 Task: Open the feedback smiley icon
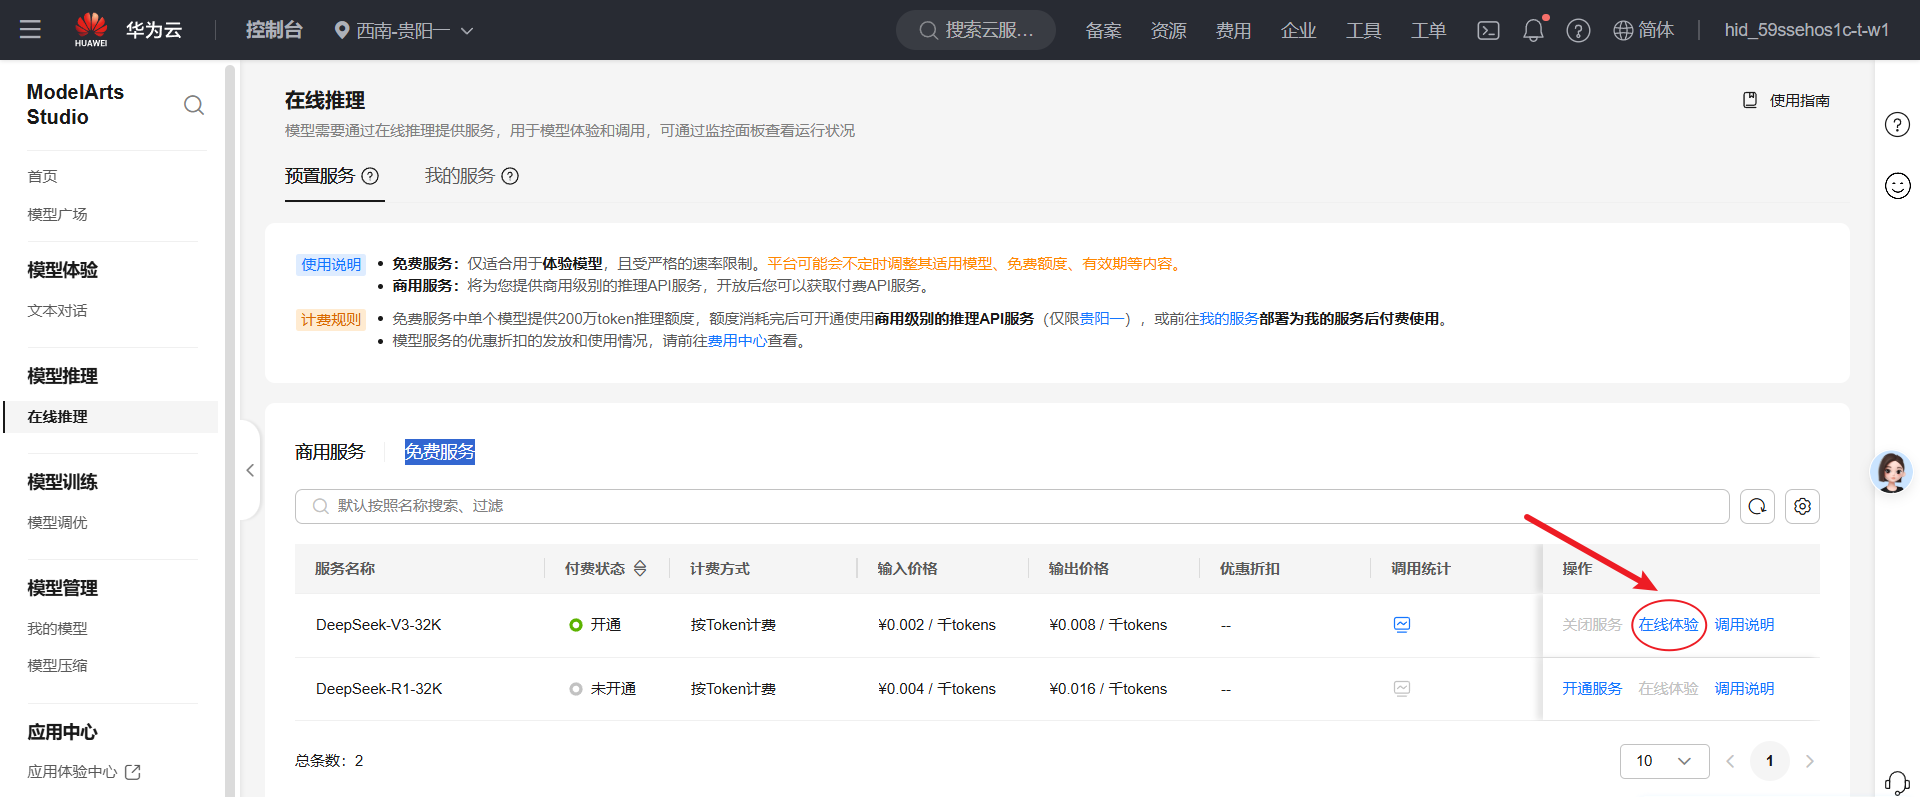[1897, 186]
